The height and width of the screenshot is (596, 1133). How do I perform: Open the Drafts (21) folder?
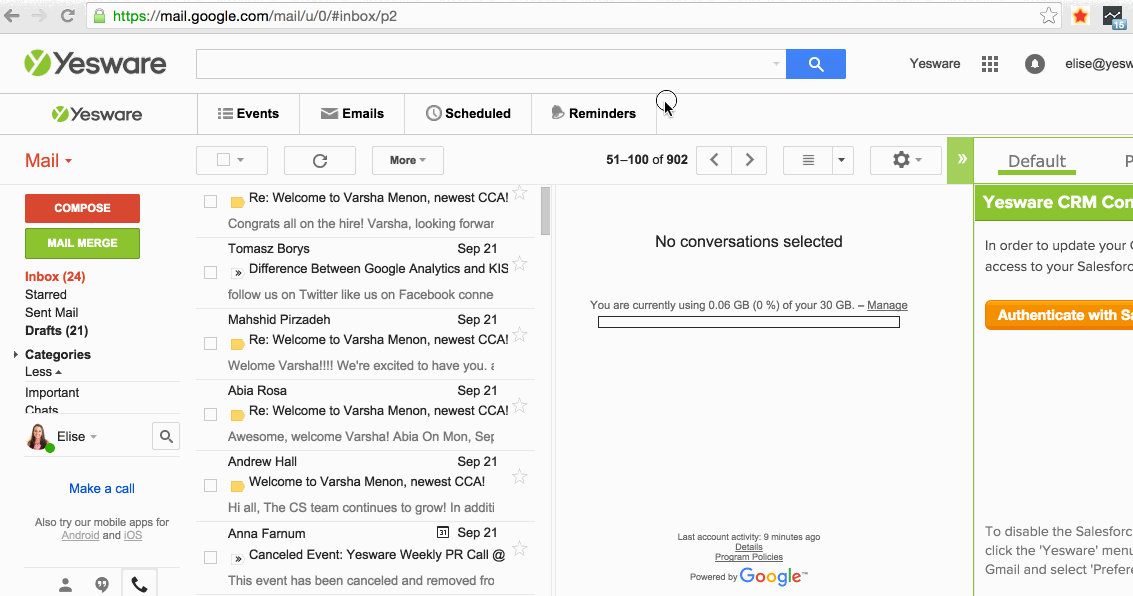(x=56, y=331)
